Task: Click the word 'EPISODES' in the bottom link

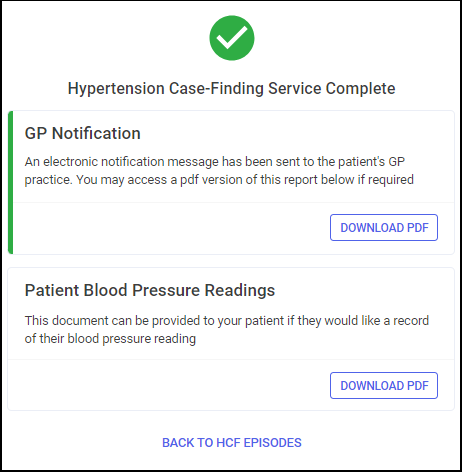Action: tap(272, 443)
